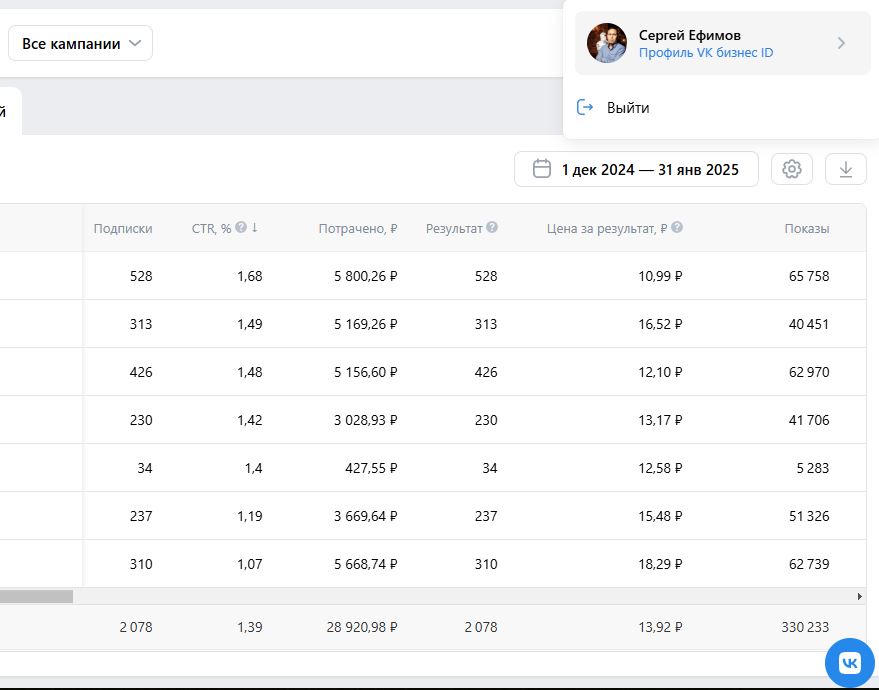Screen dimensions: 879x690
Task: Click the logout arrow icon beside Выйти
Action: click(585, 107)
